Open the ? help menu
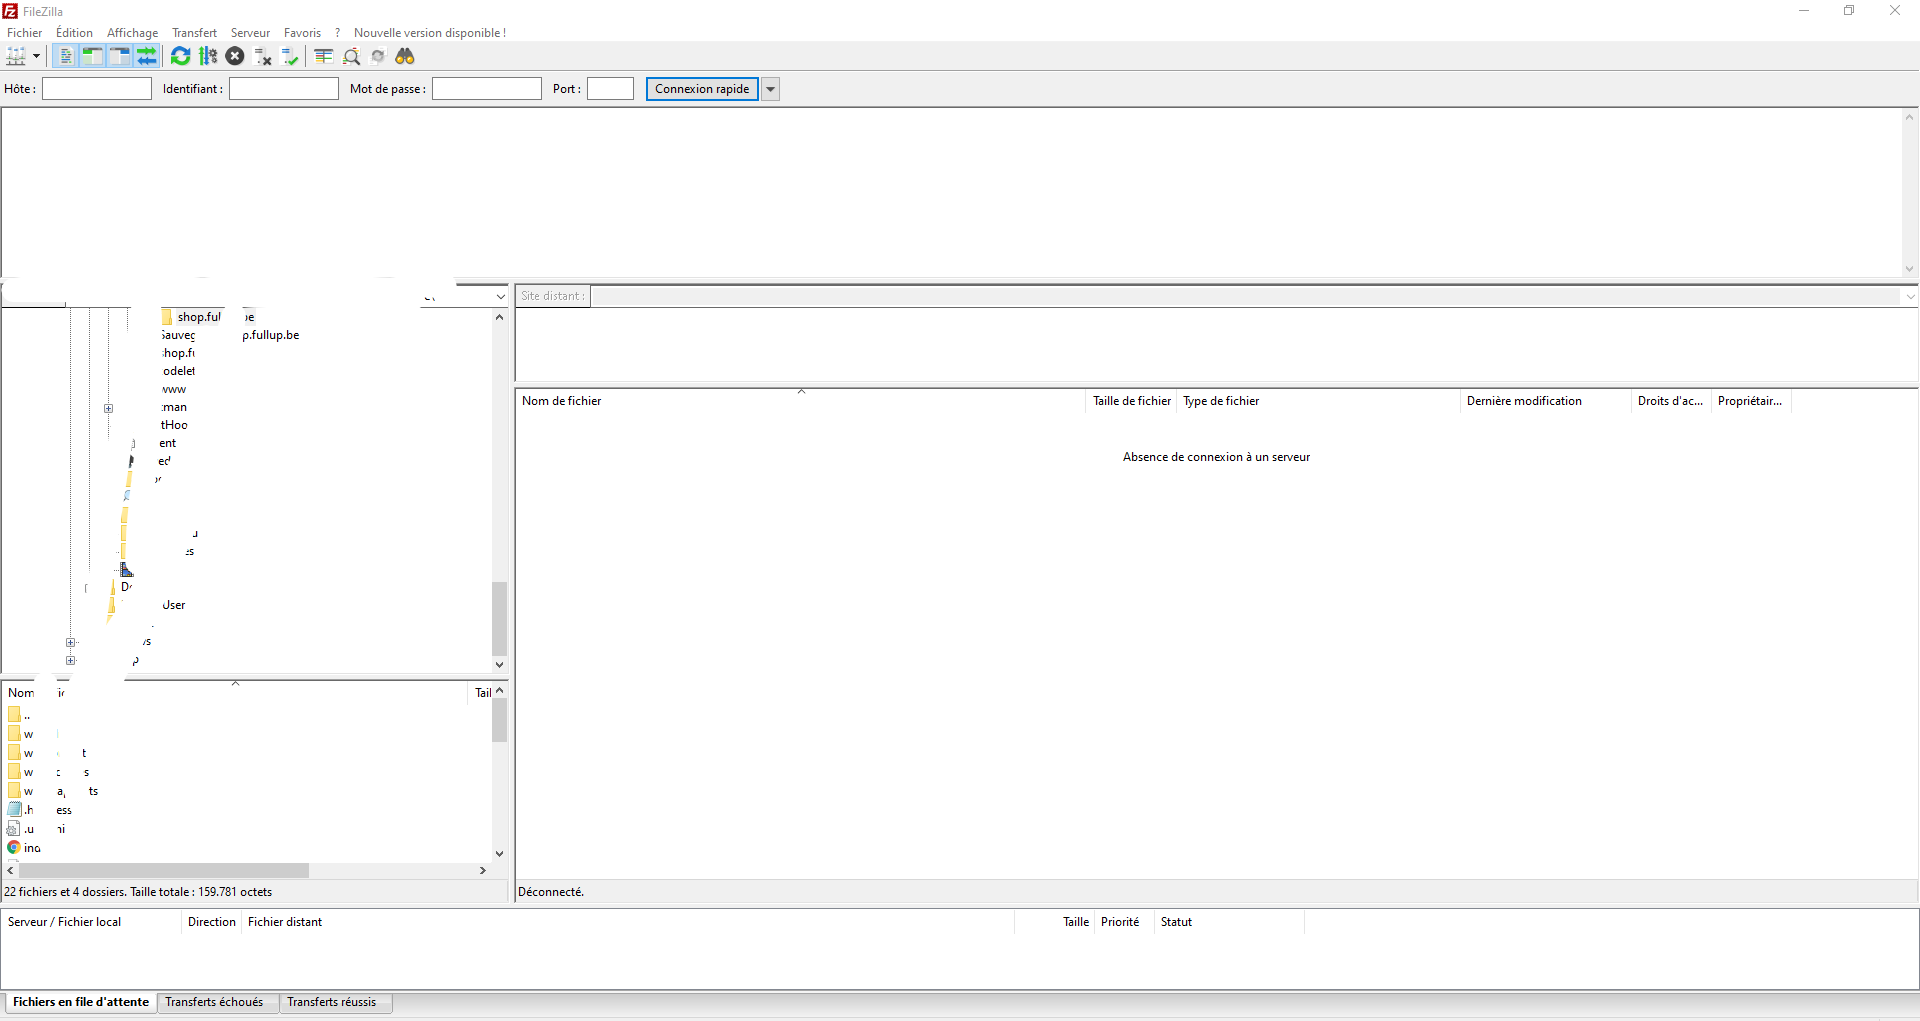1920x1021 pixels. coord(338,33)
